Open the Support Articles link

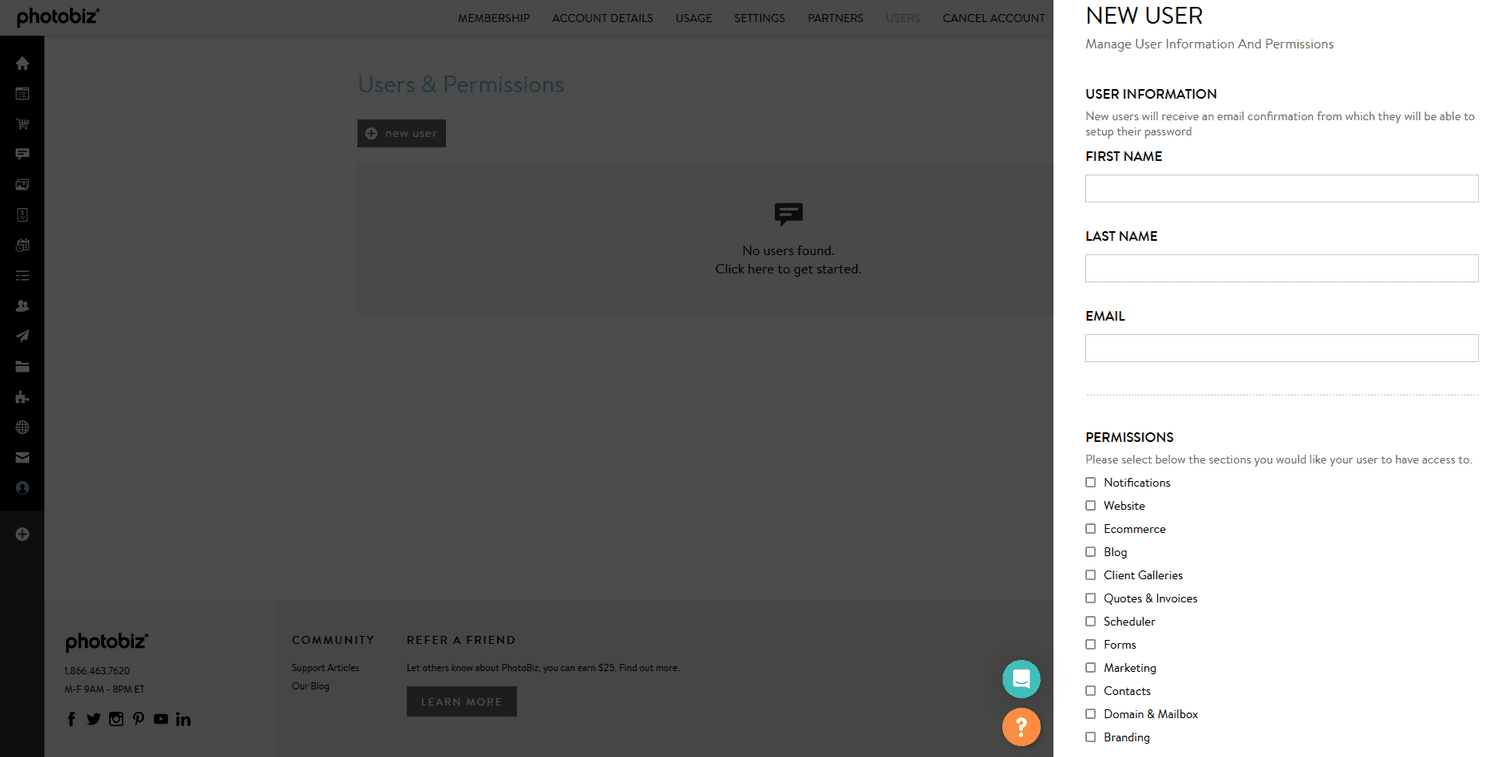click(325, 668)
